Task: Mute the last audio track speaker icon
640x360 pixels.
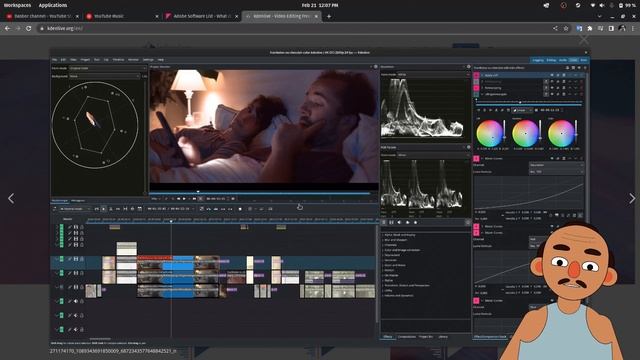Action: 76,329
